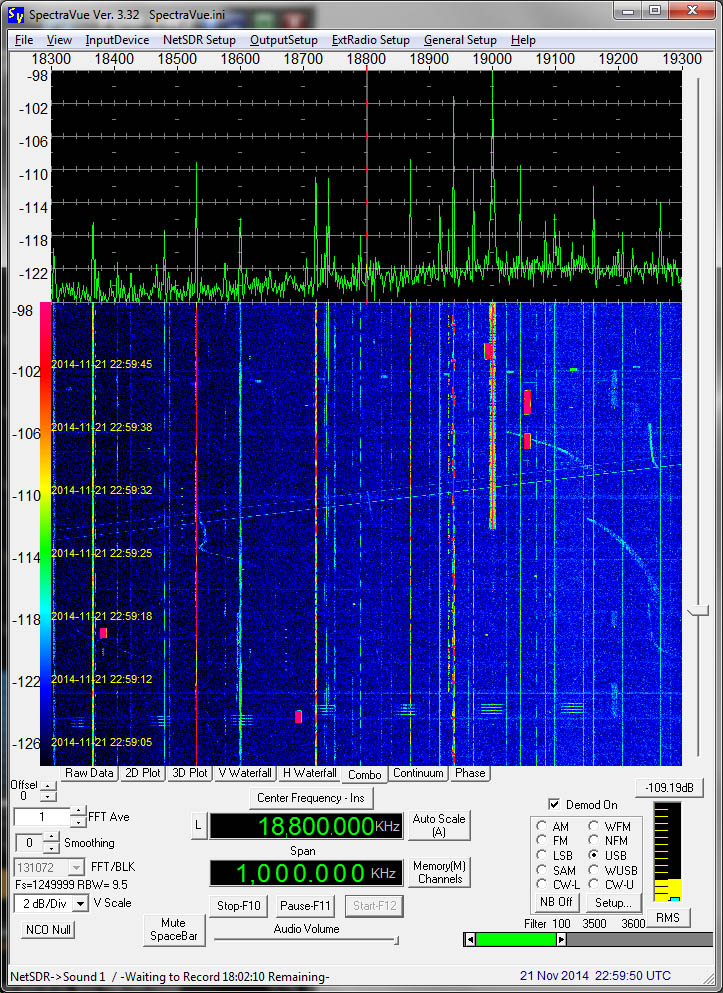Viewport: 723px width, 993px height.
Task: Open Memory(M) Channels
Action: 439,872
